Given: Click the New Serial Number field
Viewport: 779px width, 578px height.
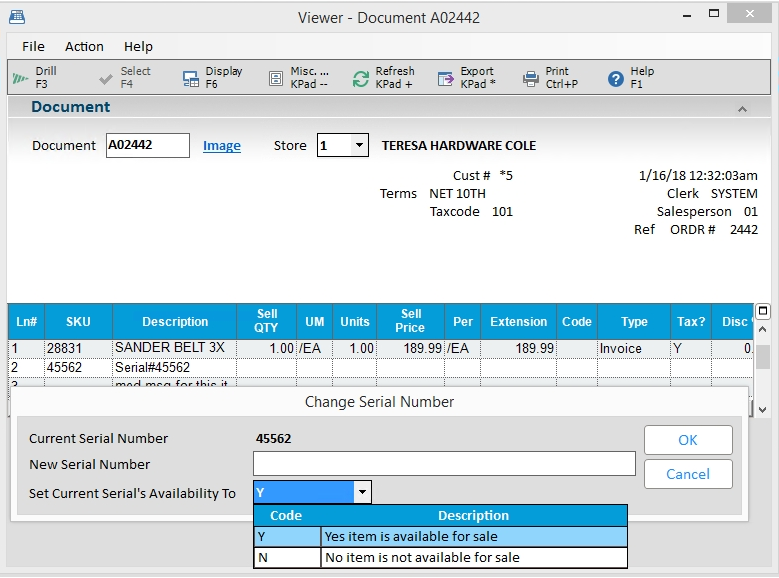Looking at the screenshot, I should click(x=444, y=464).
